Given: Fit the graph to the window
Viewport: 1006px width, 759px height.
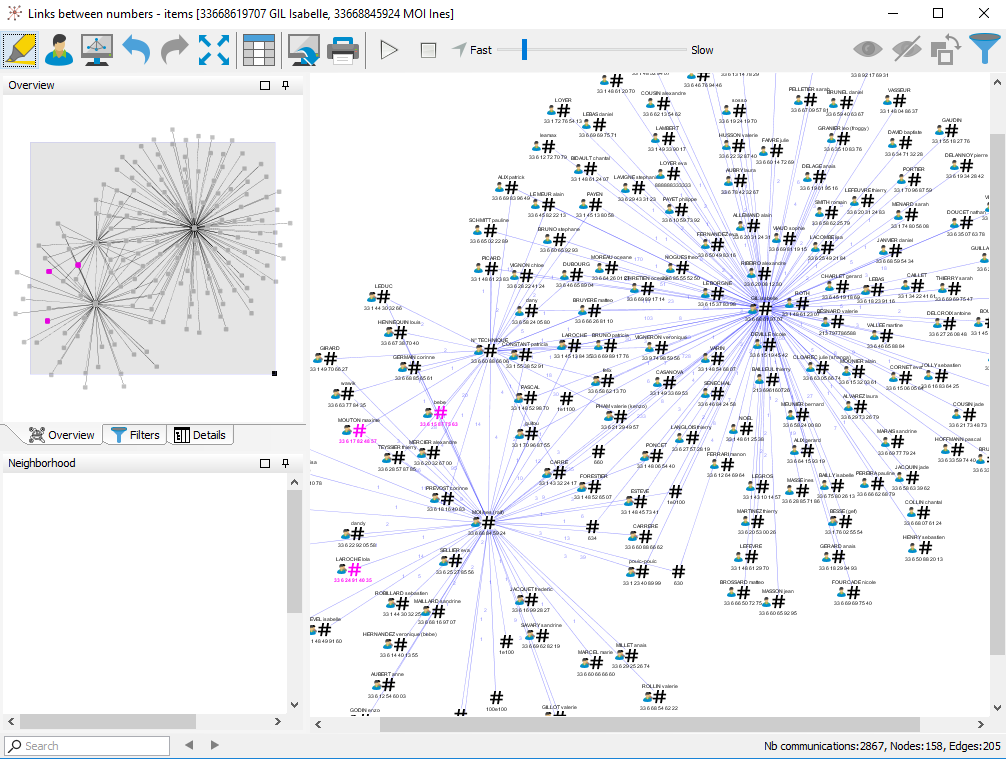Looking at the screenshot, I should (214, 50).
